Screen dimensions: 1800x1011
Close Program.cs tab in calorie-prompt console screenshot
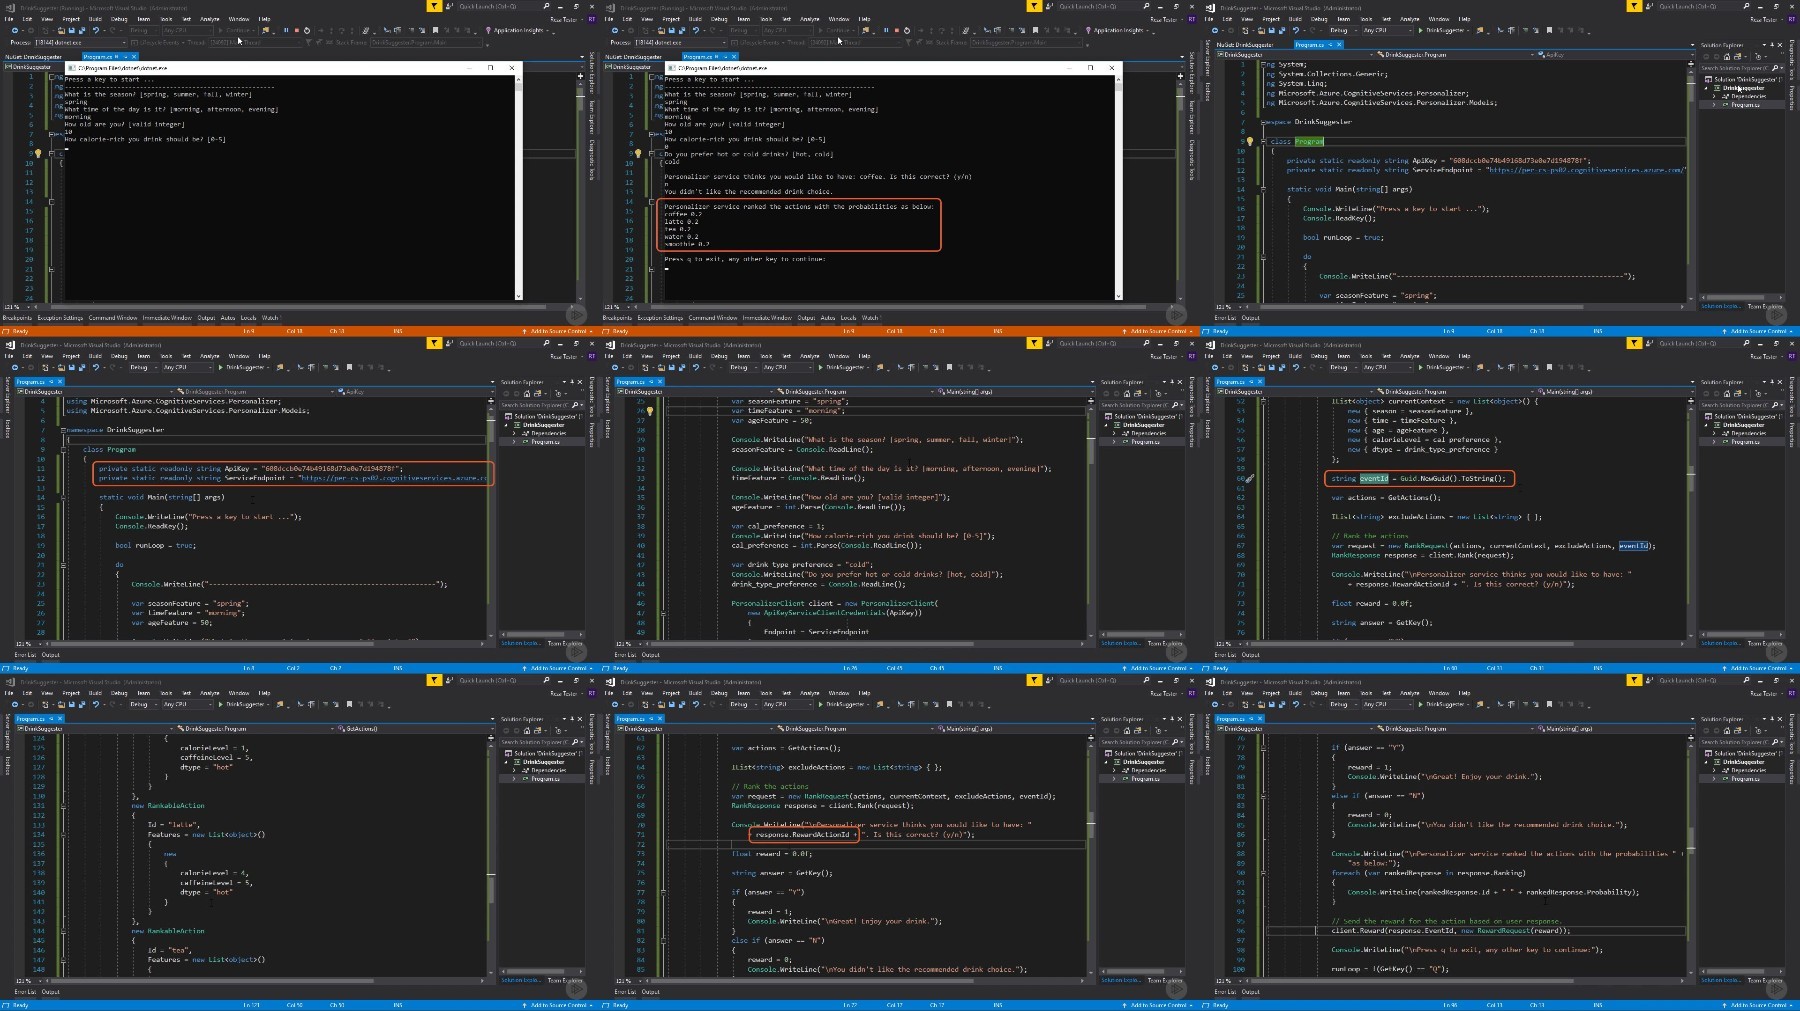click(134, 56)
